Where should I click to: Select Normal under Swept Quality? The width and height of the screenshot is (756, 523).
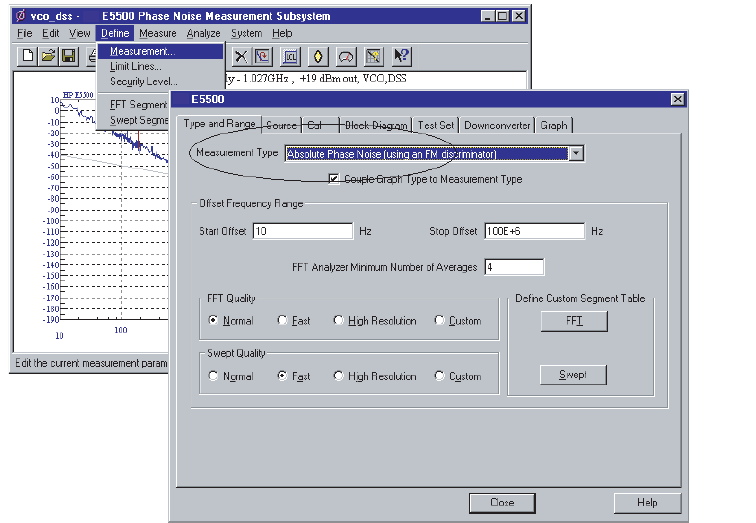[x=213, y=376]
